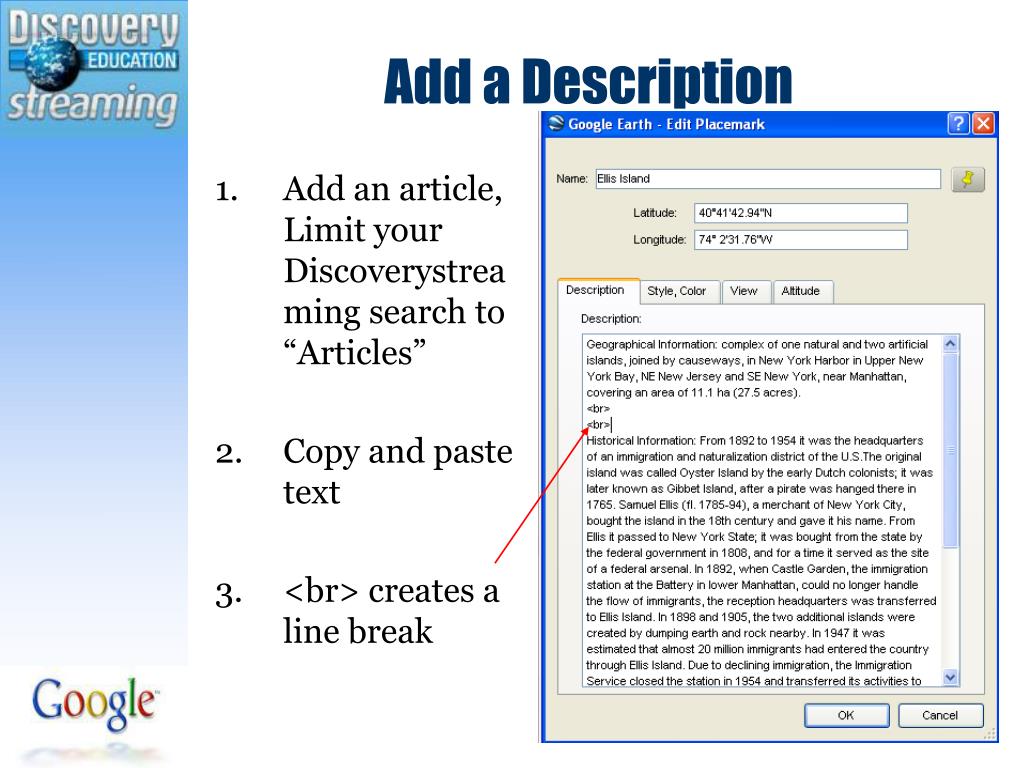Click the Google Earth logo in title bar

556,123
